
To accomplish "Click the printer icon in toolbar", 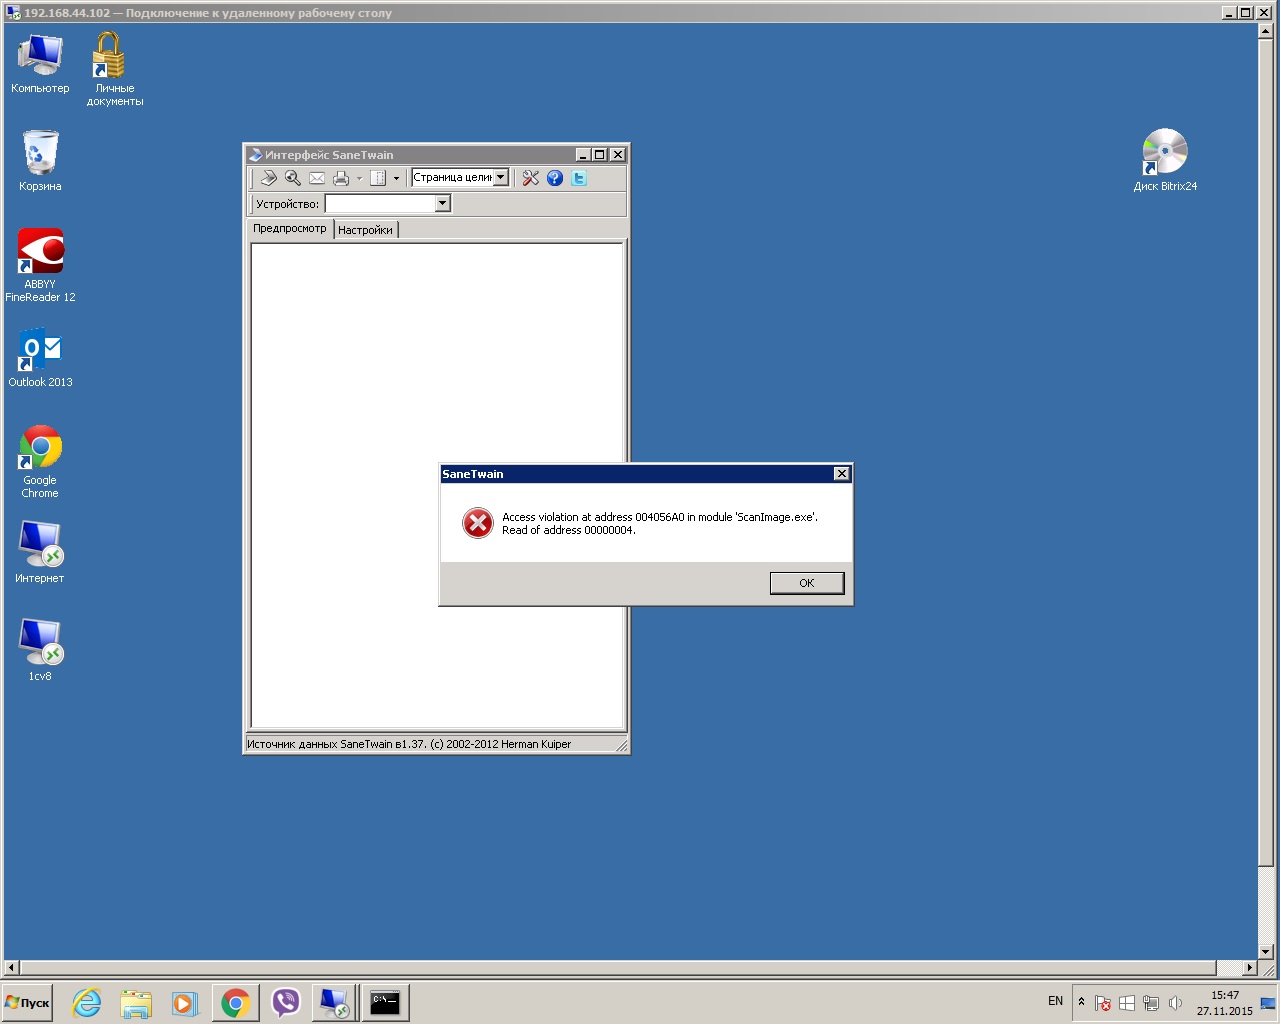I will pos(341,178).
